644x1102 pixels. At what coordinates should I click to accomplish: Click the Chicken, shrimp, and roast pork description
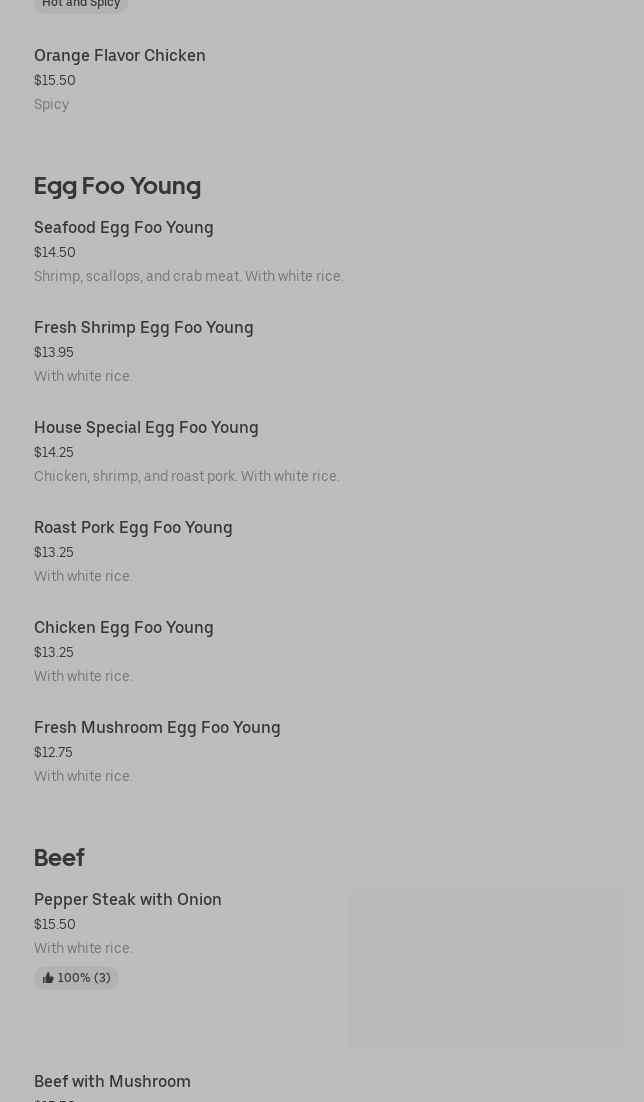point(186,477)
